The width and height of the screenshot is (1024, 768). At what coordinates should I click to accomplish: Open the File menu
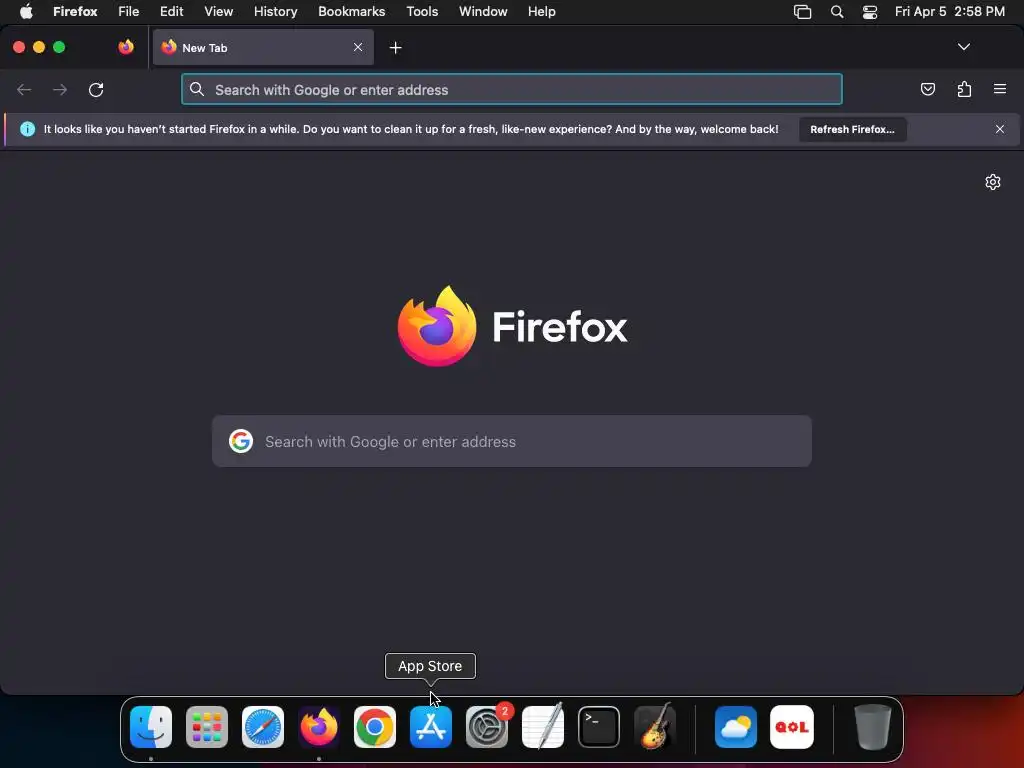coord(129,12)
